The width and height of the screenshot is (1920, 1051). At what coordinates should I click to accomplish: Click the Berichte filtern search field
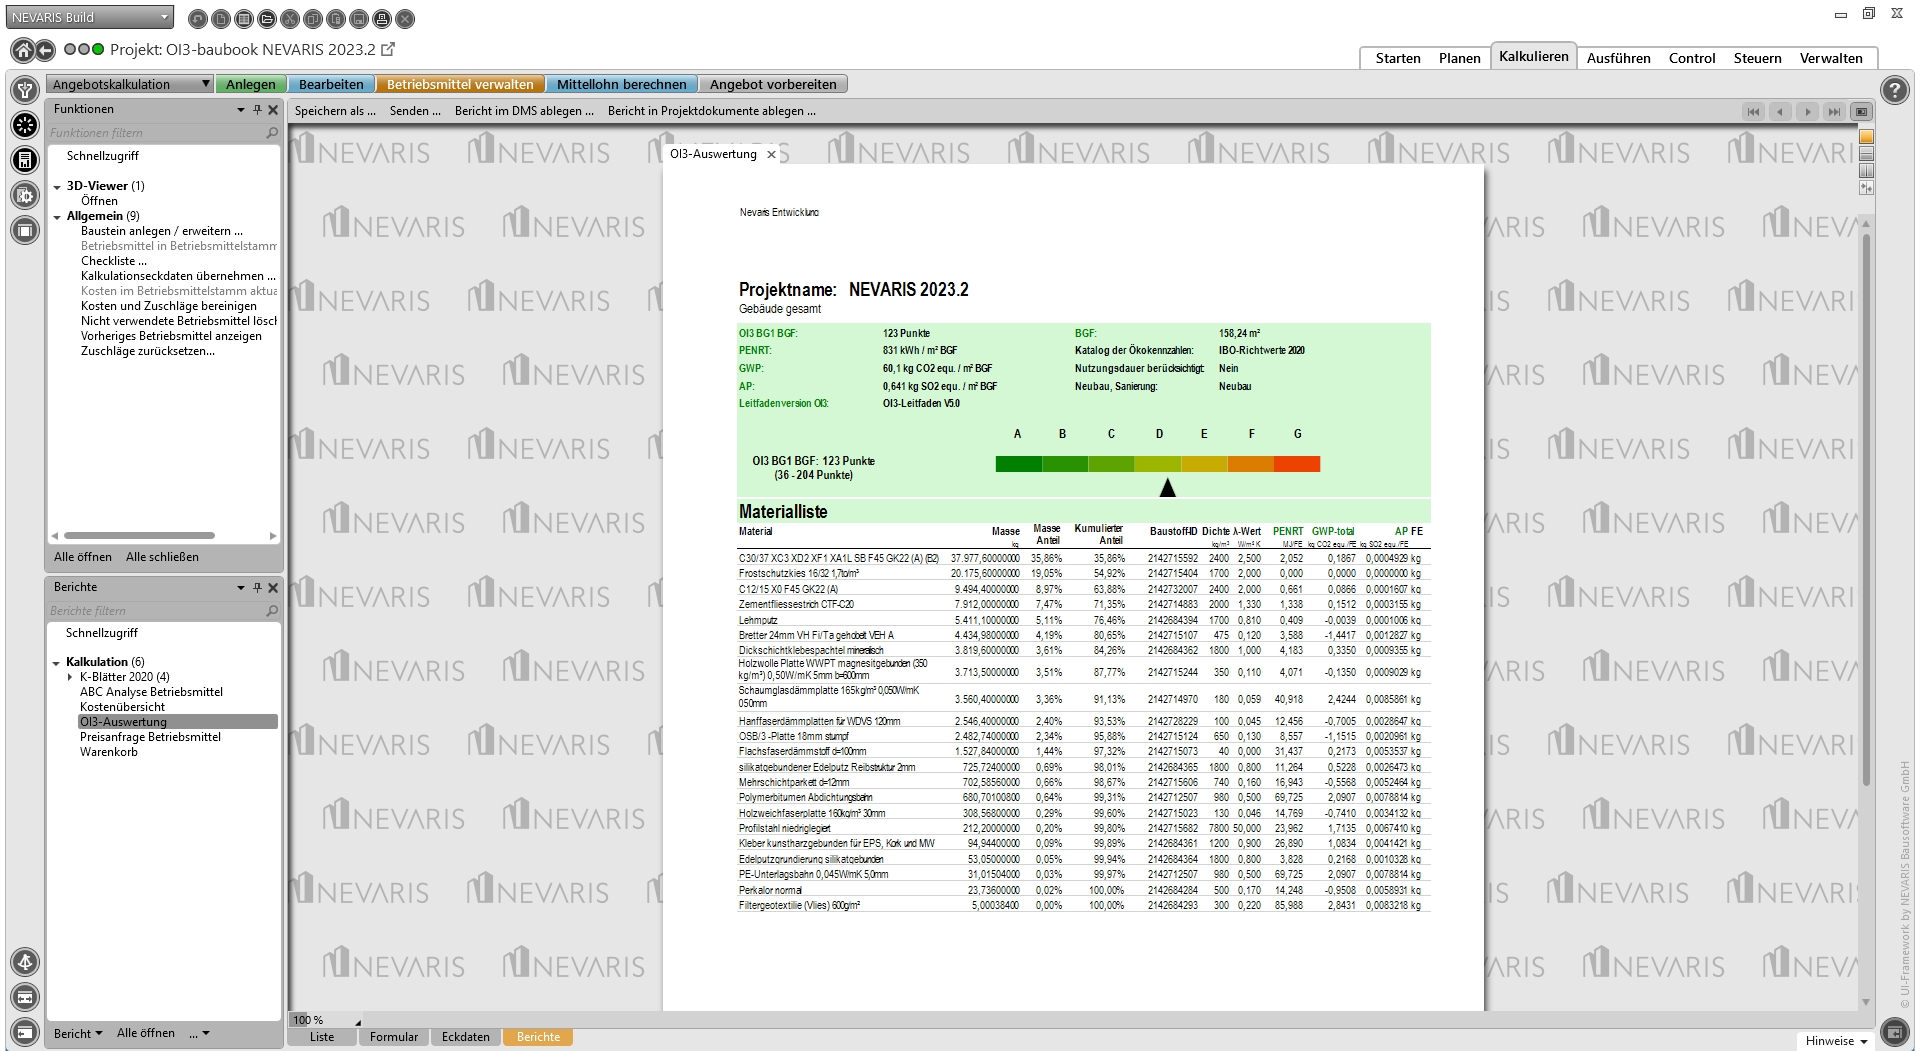(164, 611)
